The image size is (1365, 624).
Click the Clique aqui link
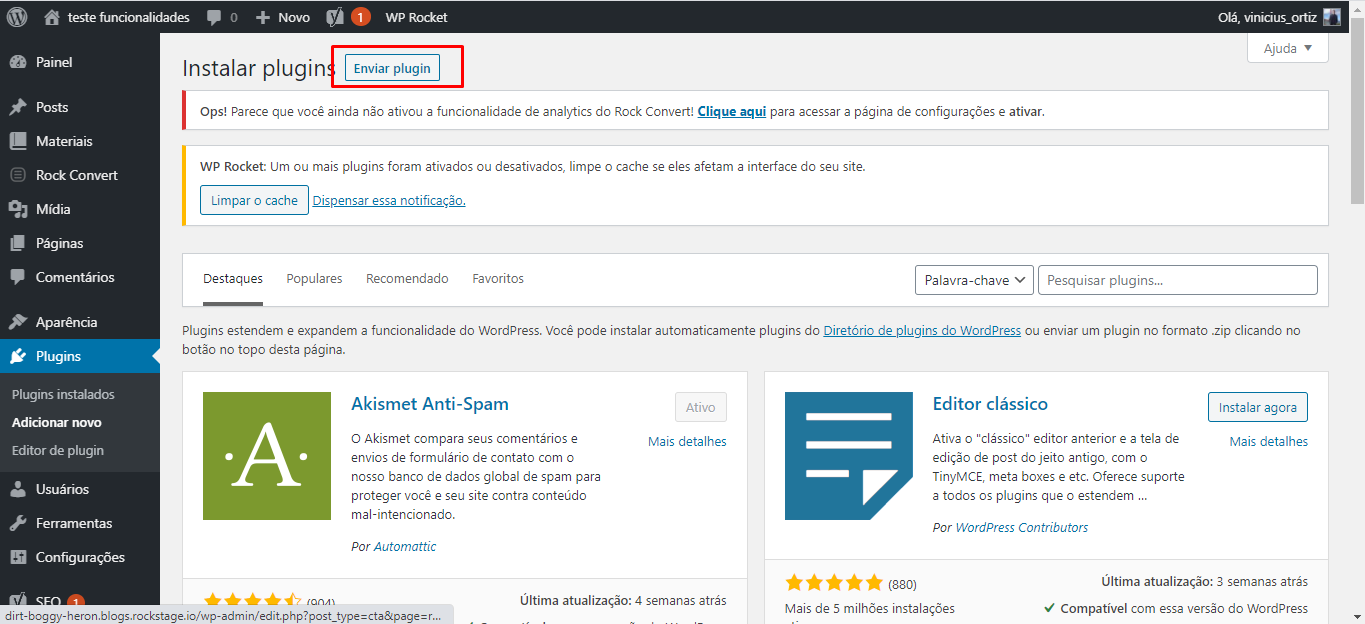pyautogui.click(x=732, y=112)
